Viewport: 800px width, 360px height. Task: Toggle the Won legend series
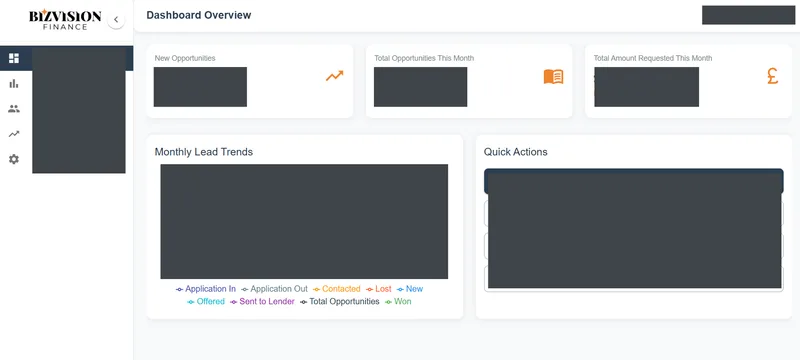[398, 301]
